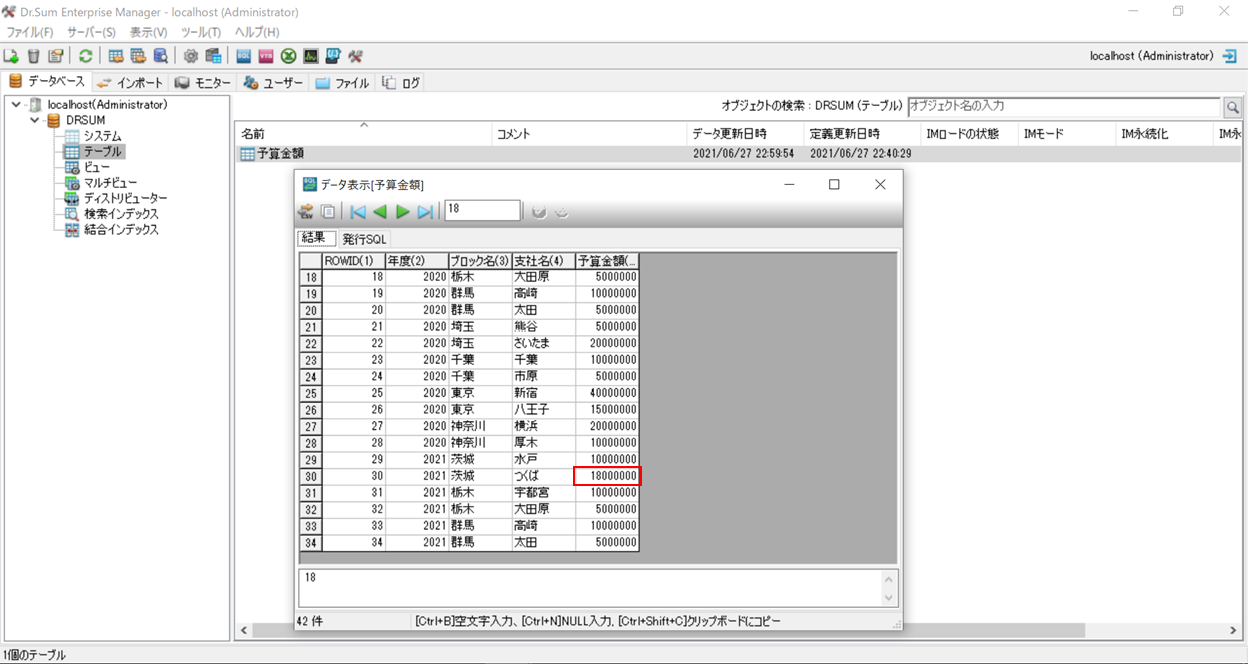Click the pink VTB toolbar icon
This screenshot has width=1248, height=664.
pos(266,56)
